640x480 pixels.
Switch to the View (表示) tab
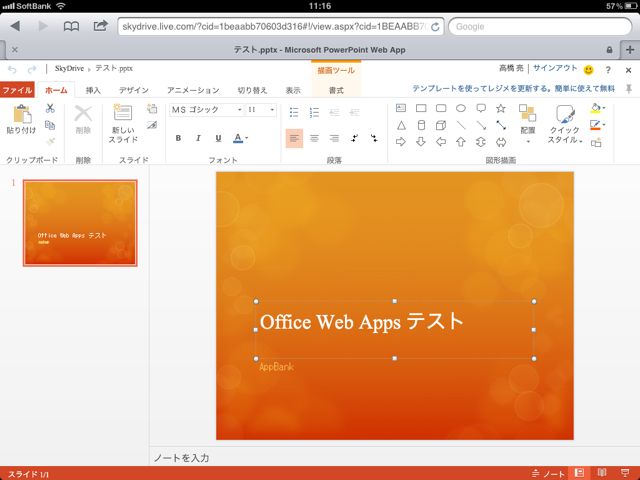[x=293, y=90]
